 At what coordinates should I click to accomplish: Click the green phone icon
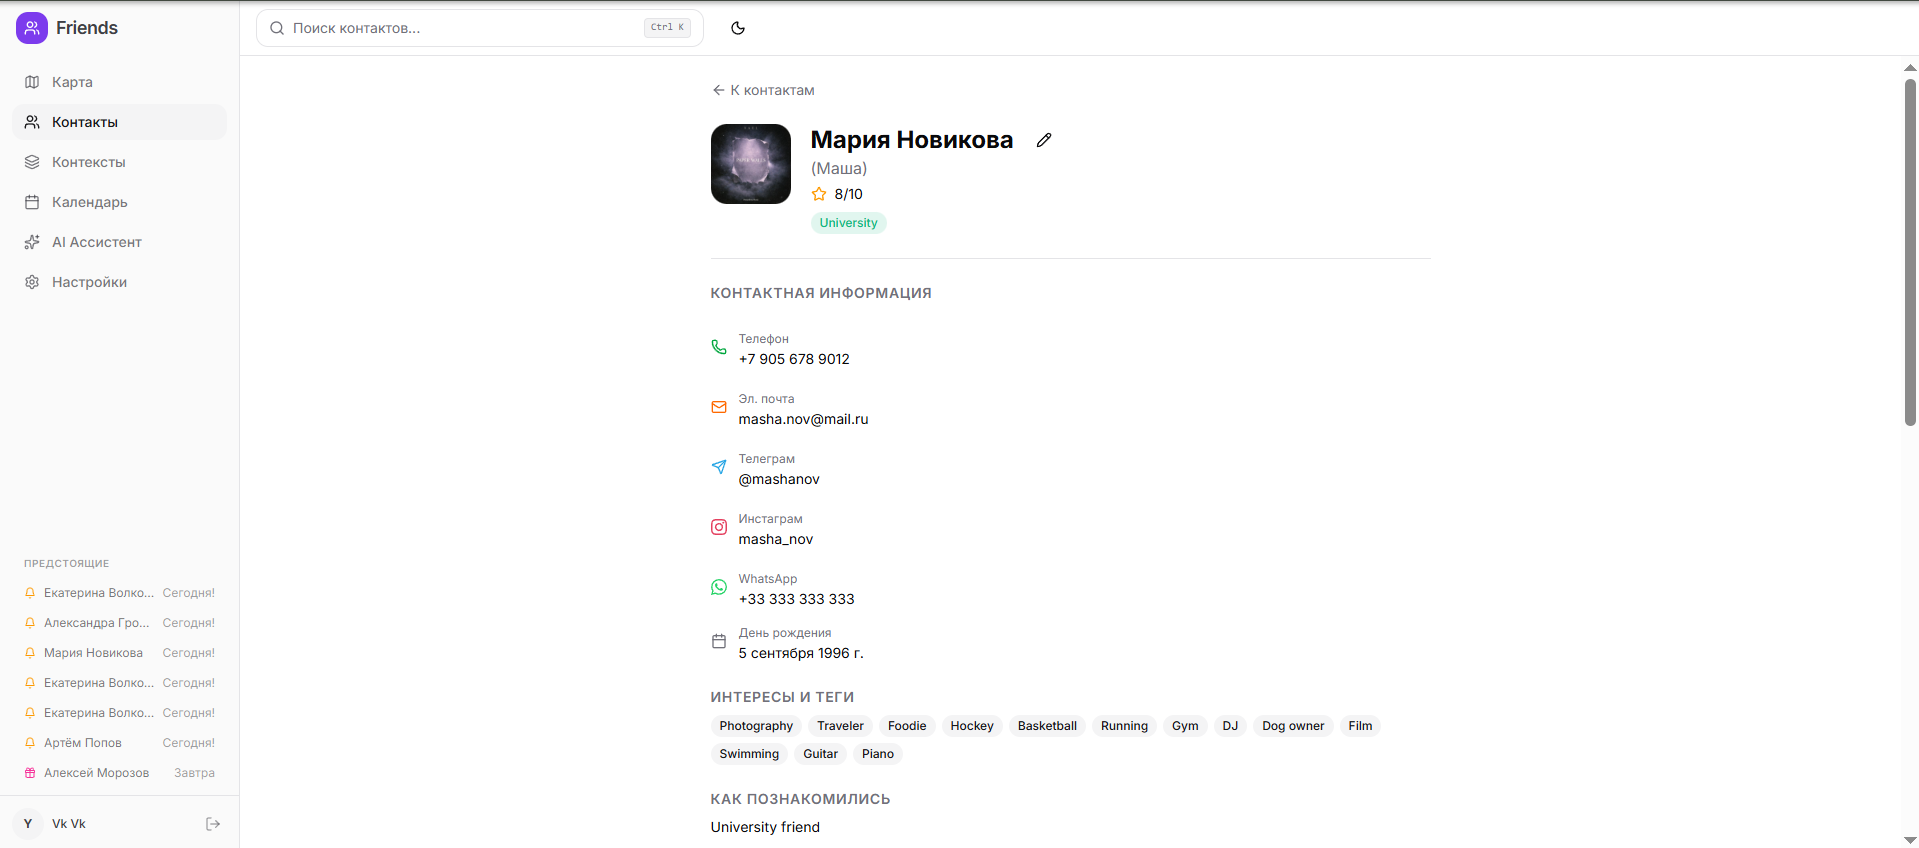coord(719,347)
